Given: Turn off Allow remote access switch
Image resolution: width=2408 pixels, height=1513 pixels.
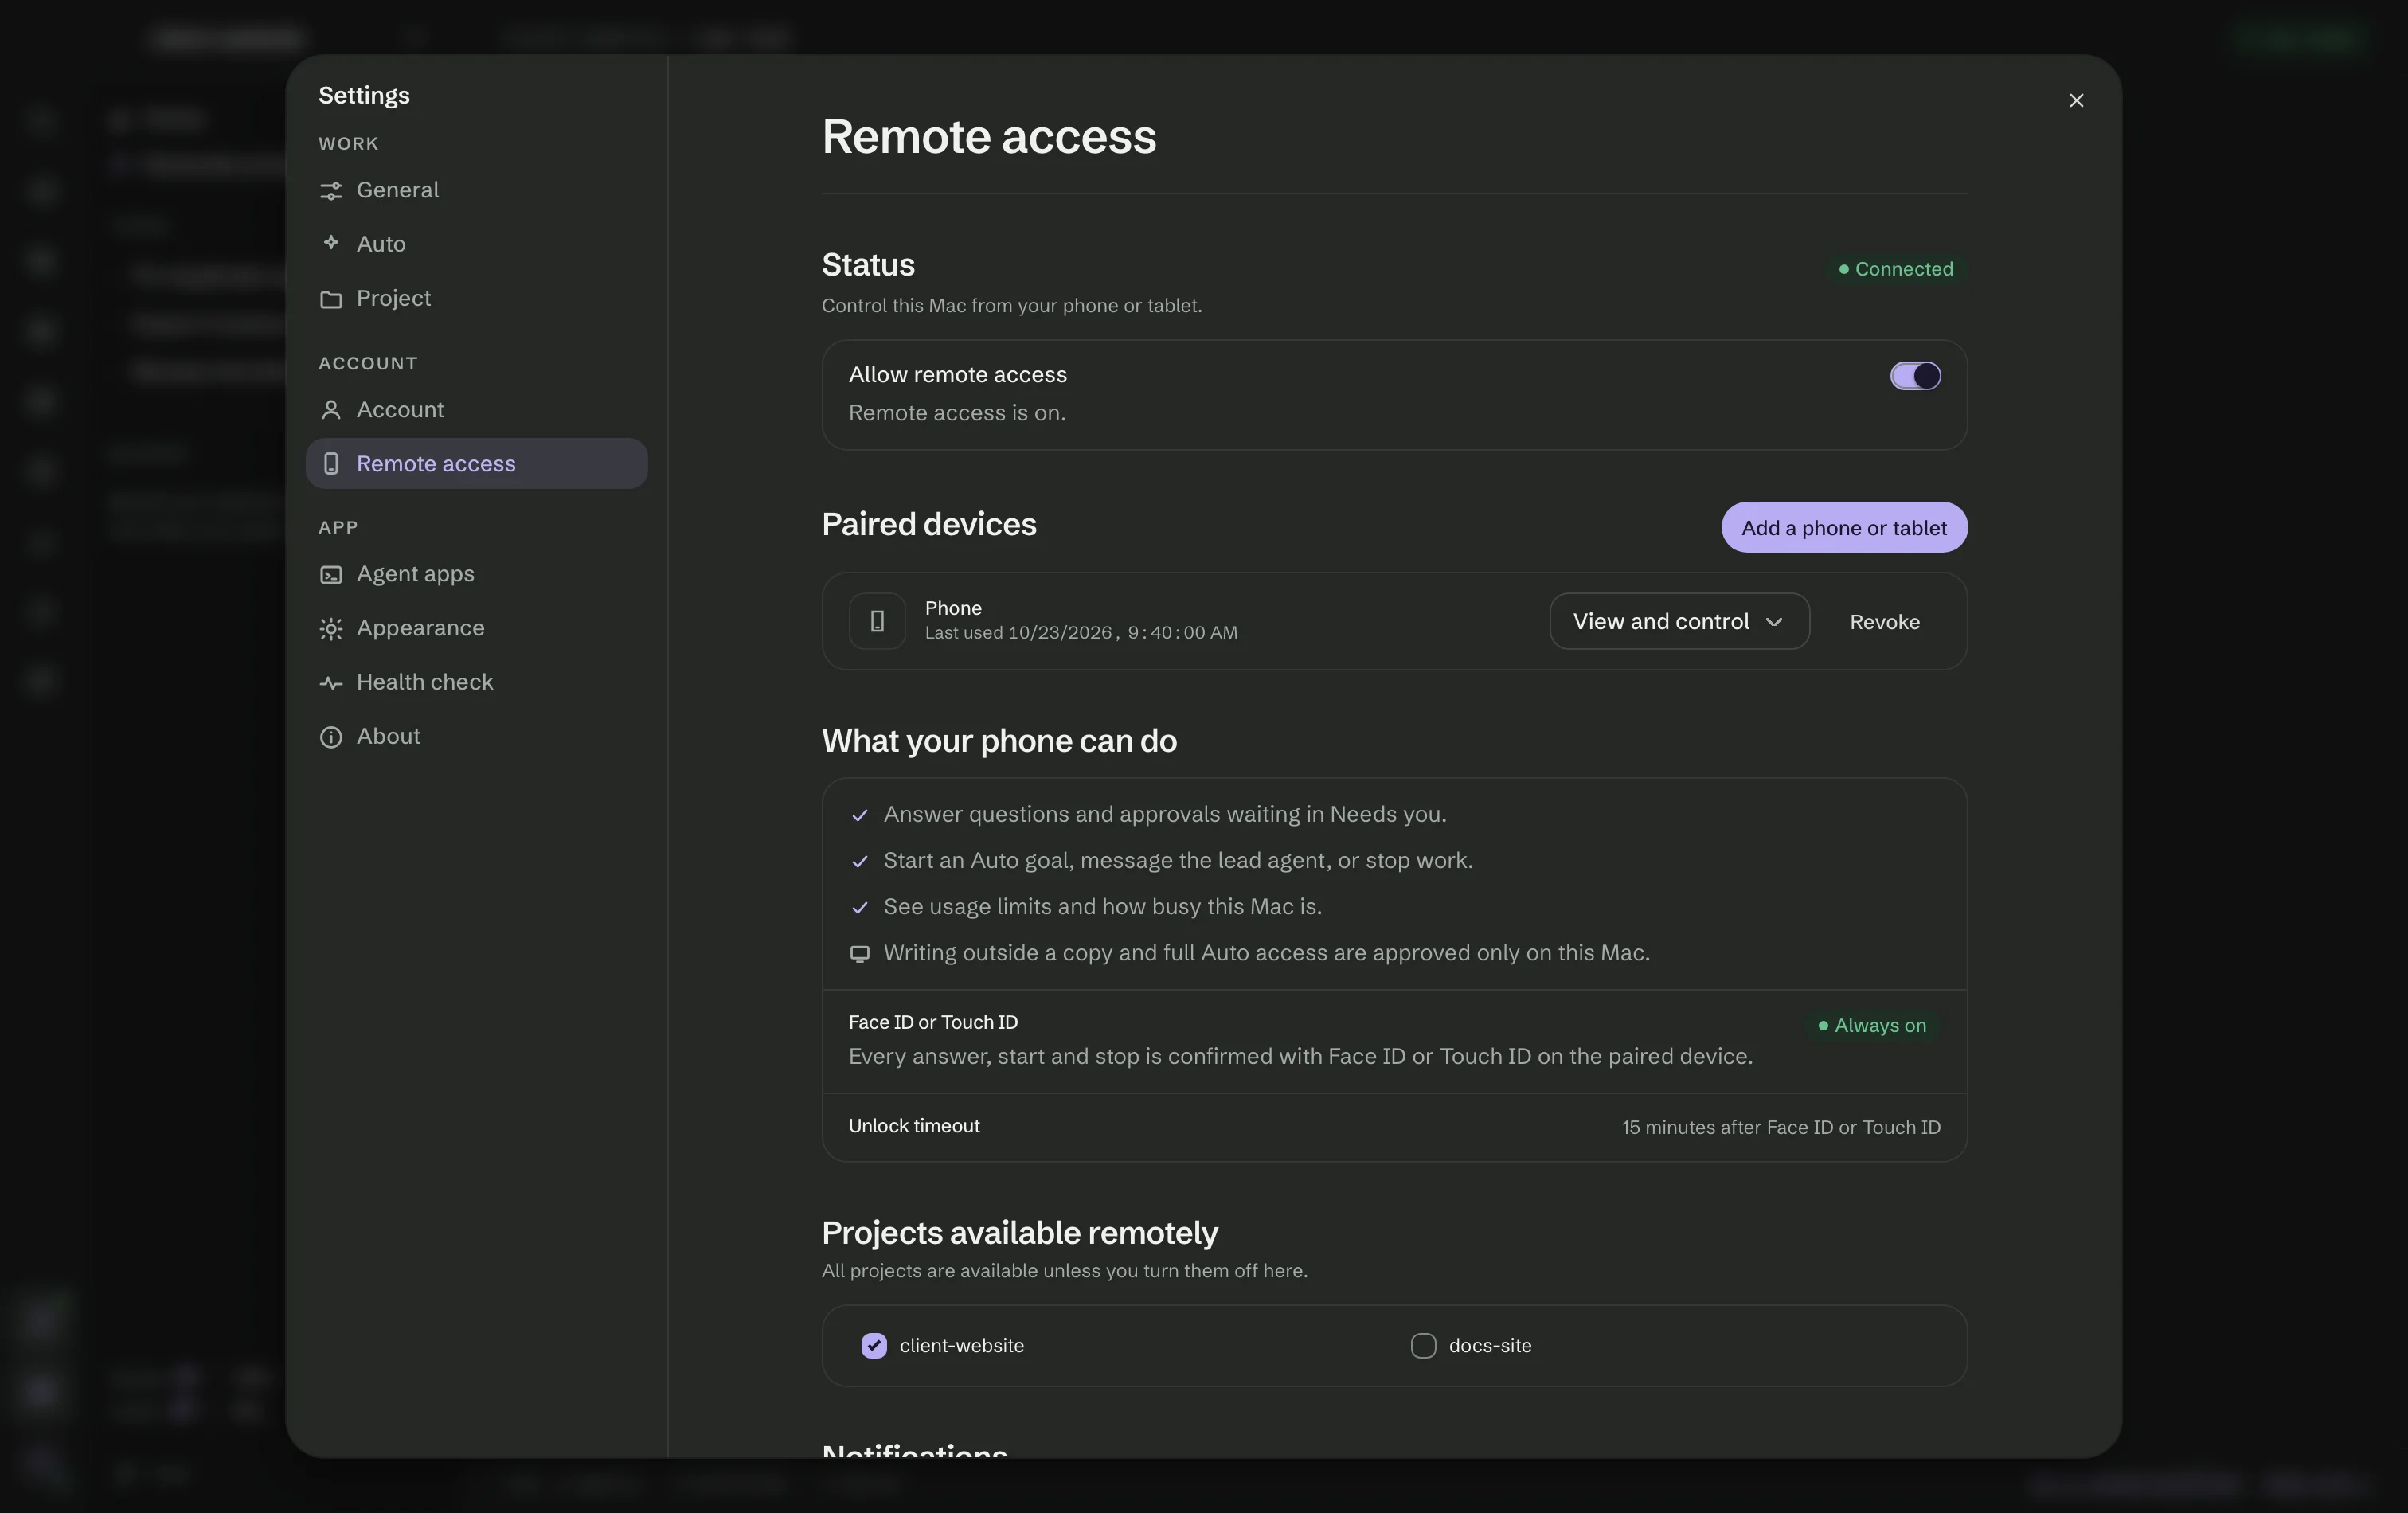Looking at the screenshot, I should pyautogui.click(x=1915, y=376).
